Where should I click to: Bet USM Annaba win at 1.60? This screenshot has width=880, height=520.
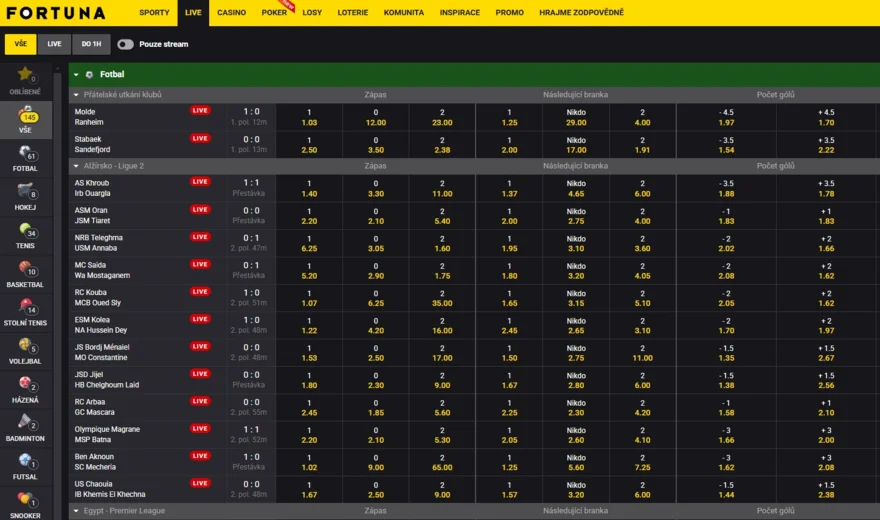point(442,243)
